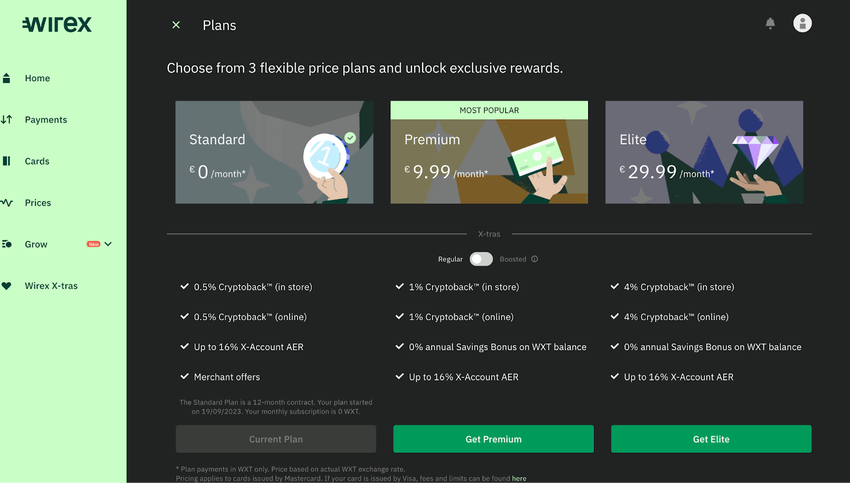Image resolution: width=850 pixels, height=483 pixels.
Task: Click the Prices chart icon
Action: 6,203
